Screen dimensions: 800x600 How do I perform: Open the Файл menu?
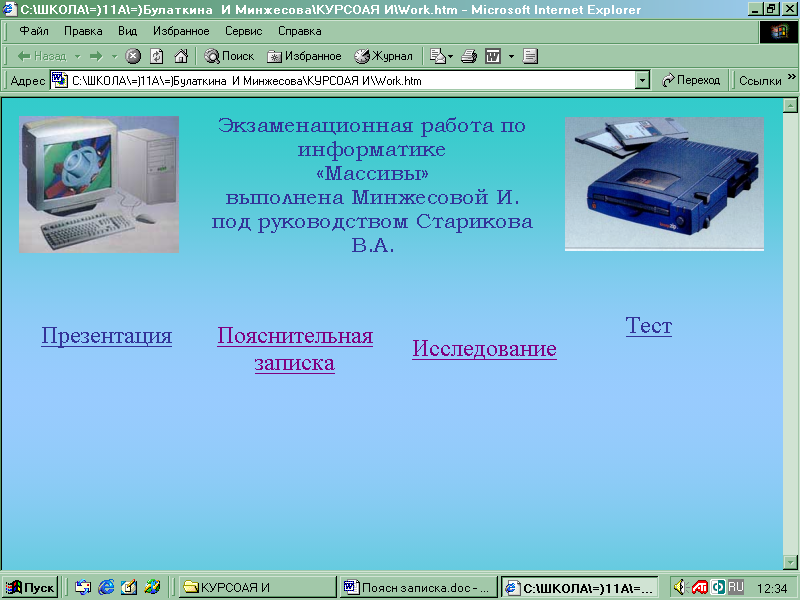click(x=34, y=31)
